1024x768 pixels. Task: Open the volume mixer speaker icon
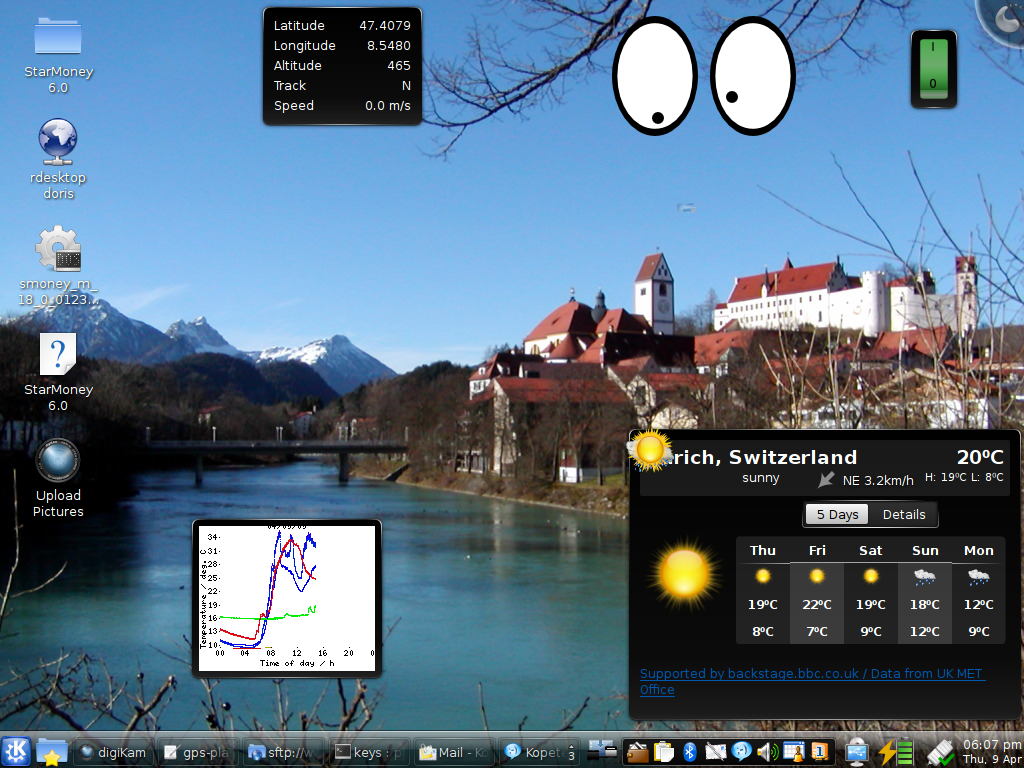[x=767, y=752]
